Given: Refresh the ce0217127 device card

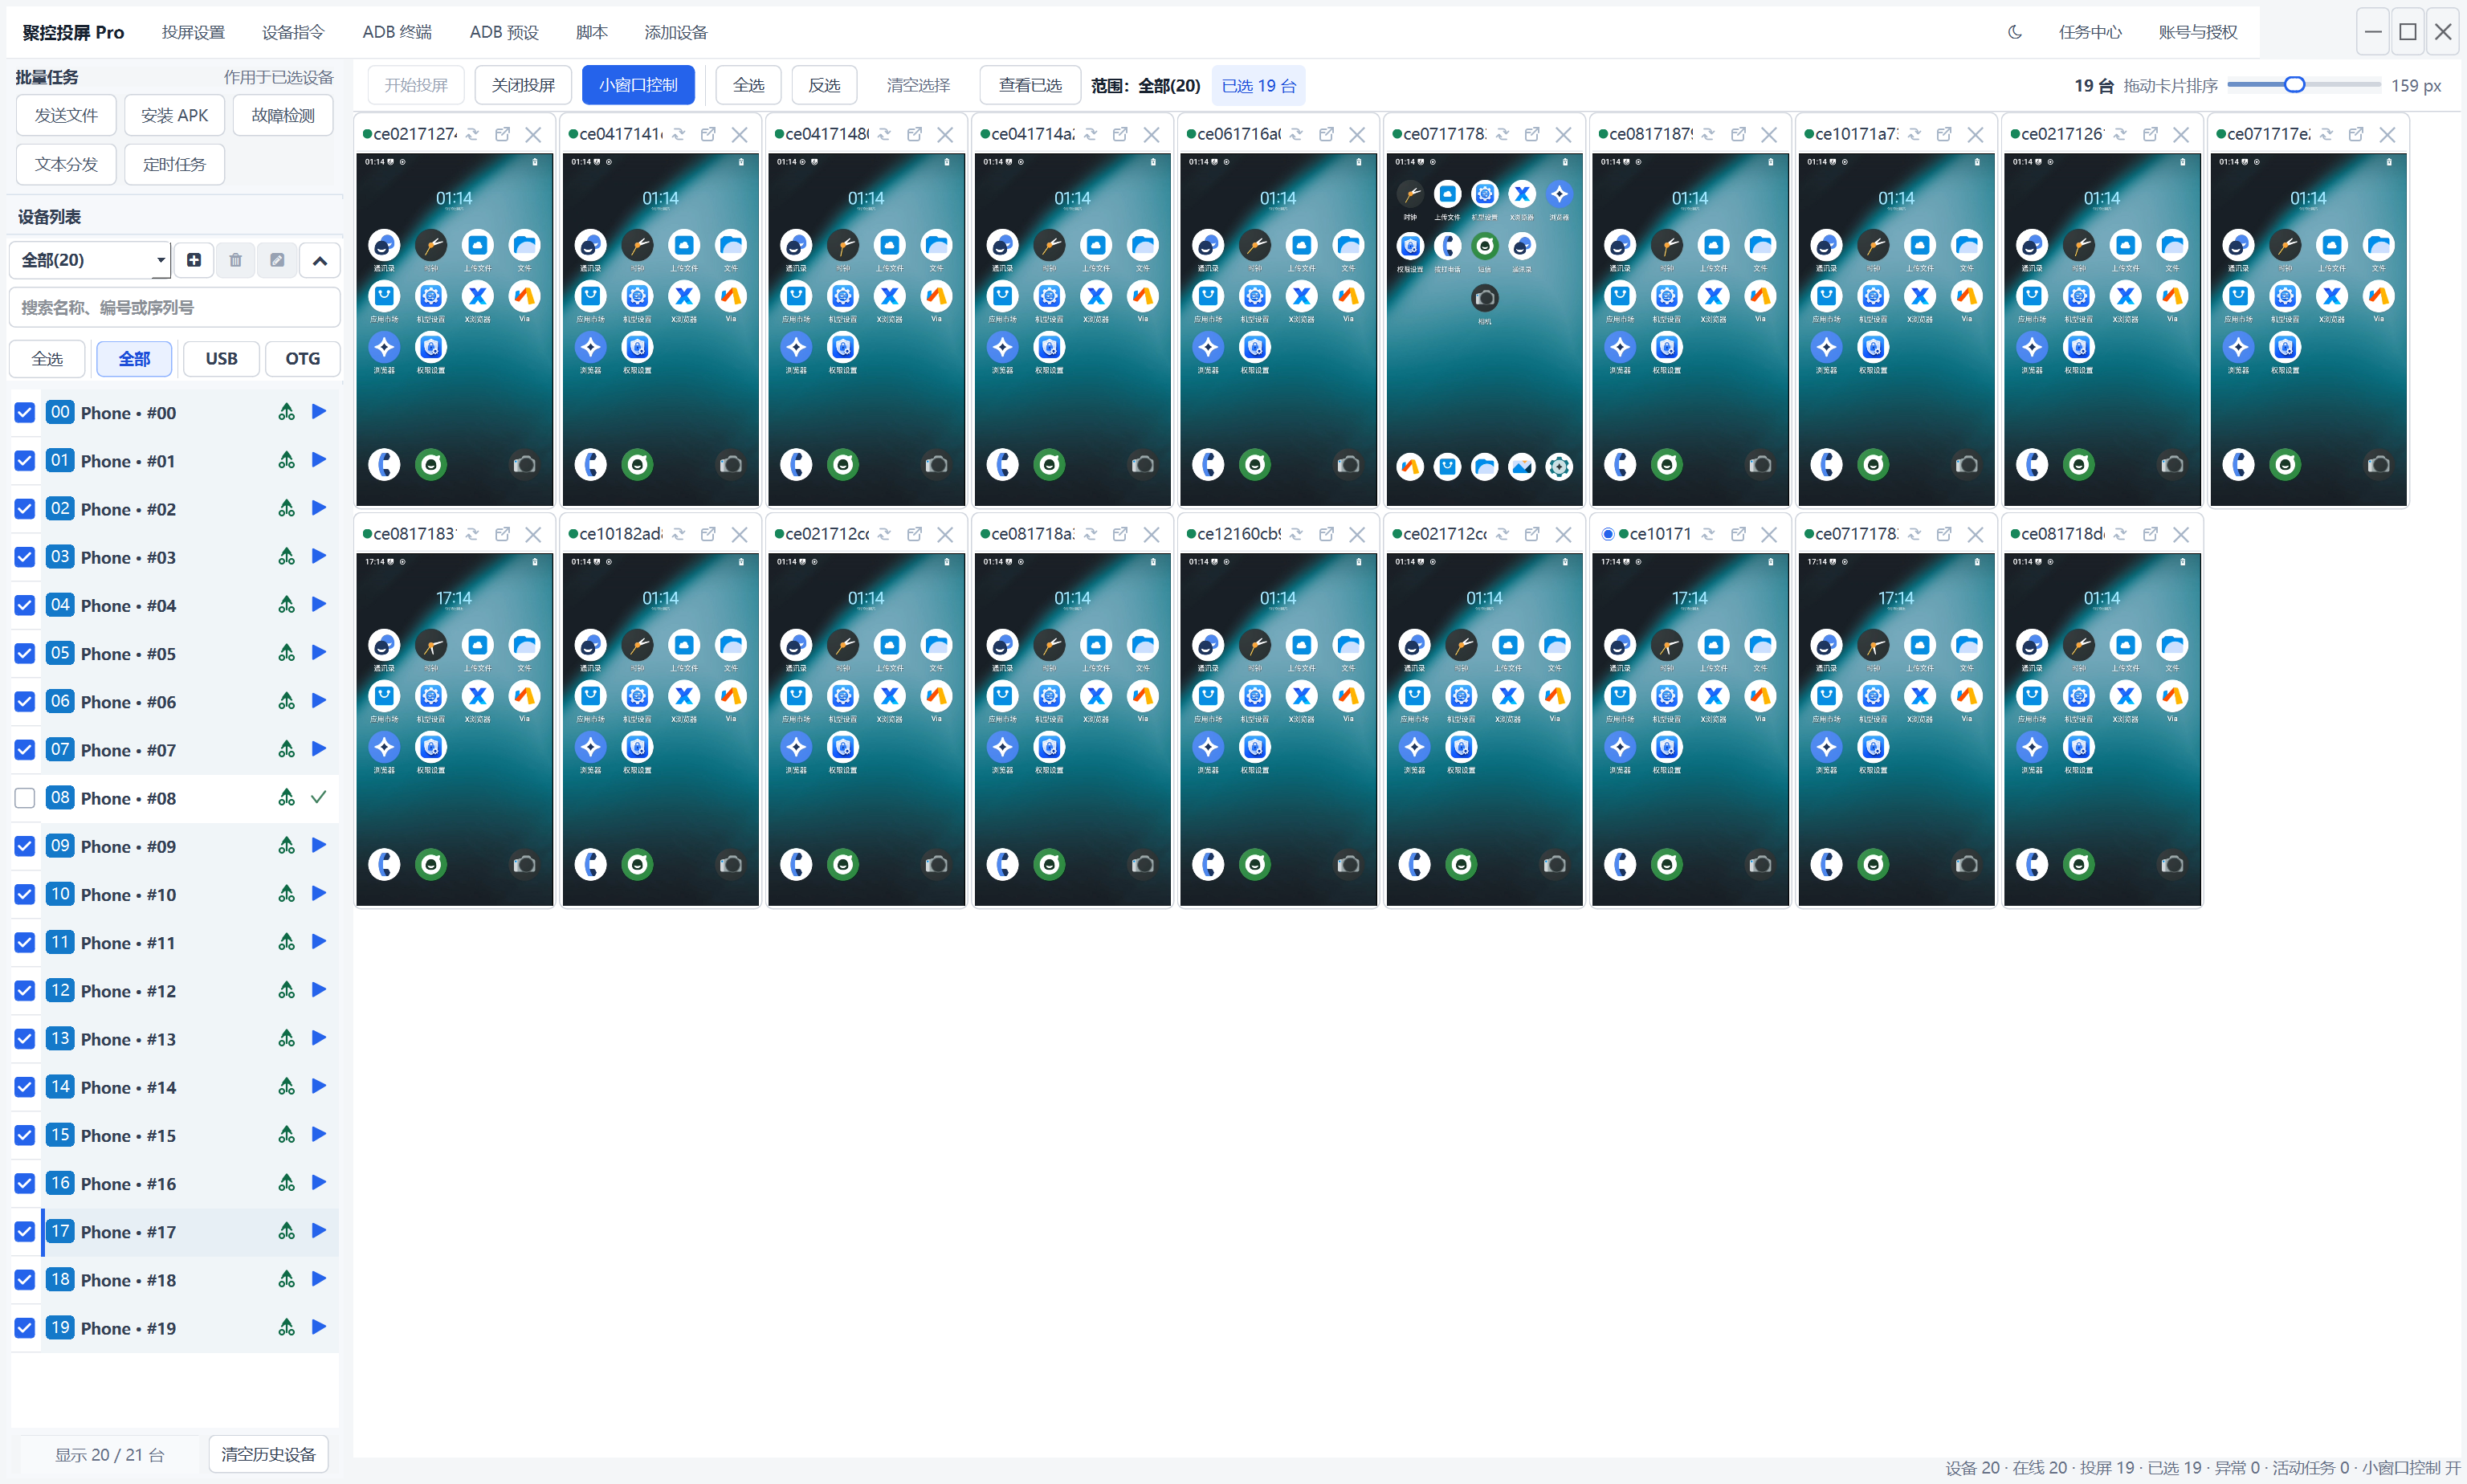Looking at the screenshot, I should pos(472,134).
